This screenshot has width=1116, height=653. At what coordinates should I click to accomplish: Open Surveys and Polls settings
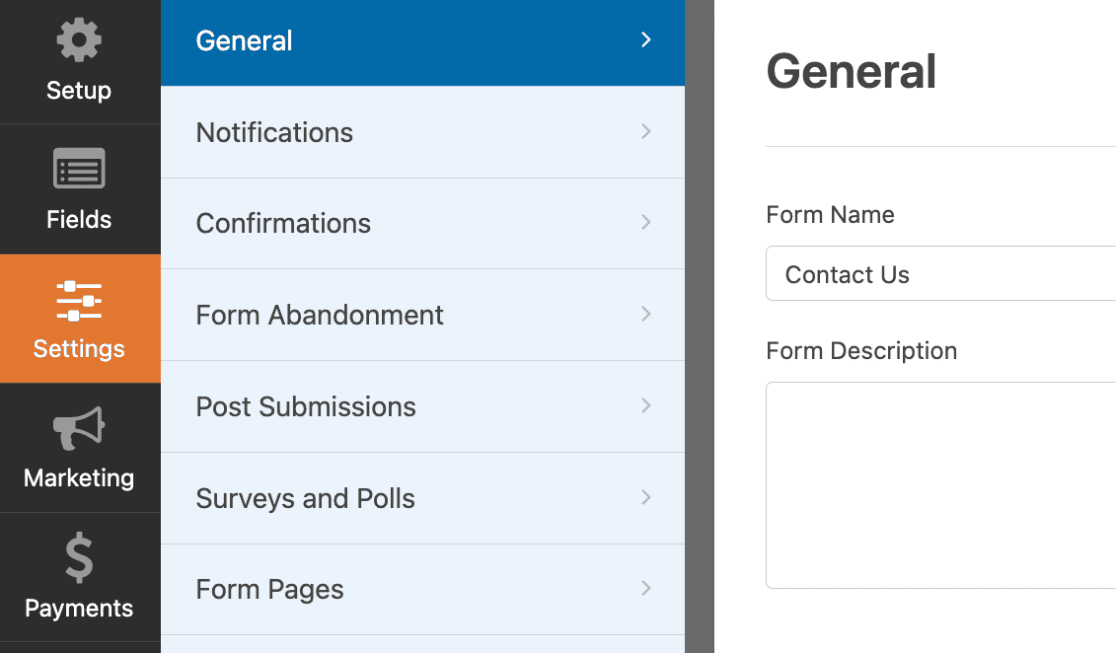(423, 498)
